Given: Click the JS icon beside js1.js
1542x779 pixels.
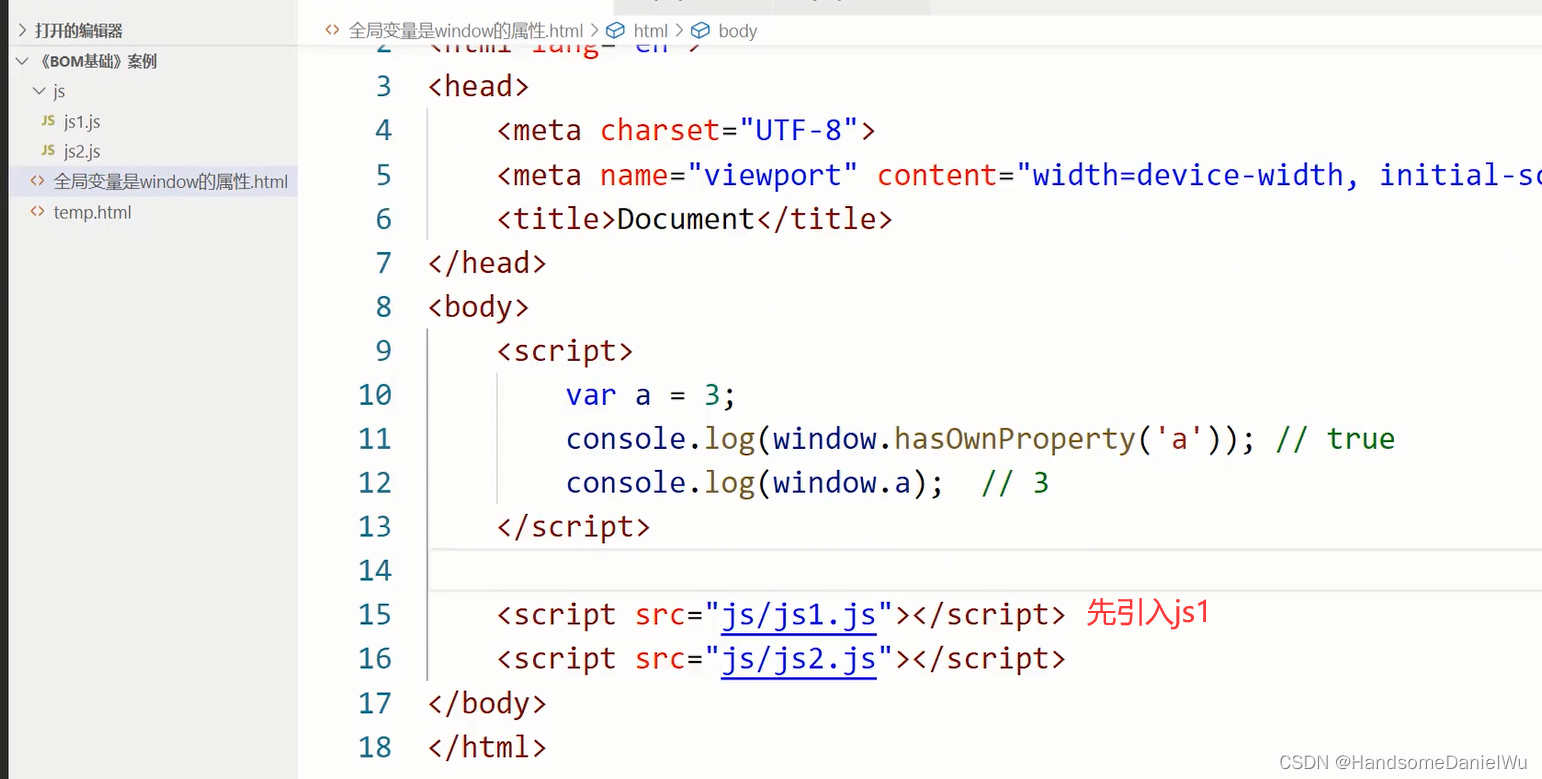Looking at the screenshot, I should pos(47,121).
